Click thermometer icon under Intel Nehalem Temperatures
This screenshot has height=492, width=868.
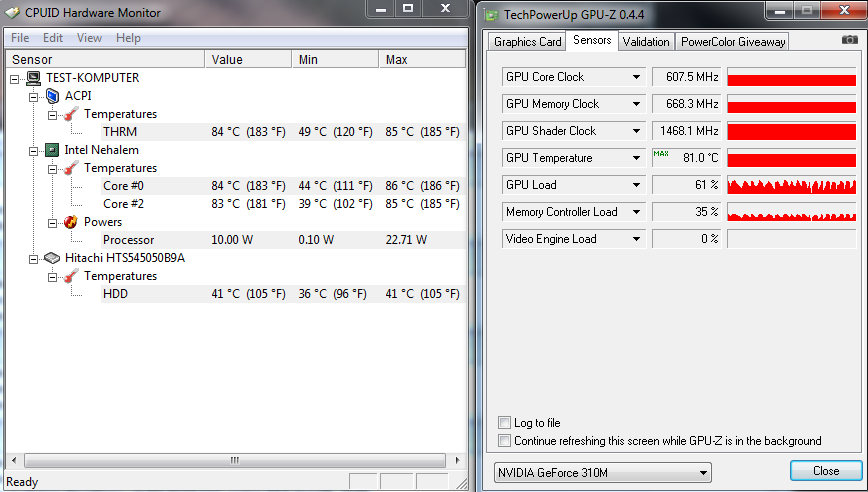coord(71,168)
